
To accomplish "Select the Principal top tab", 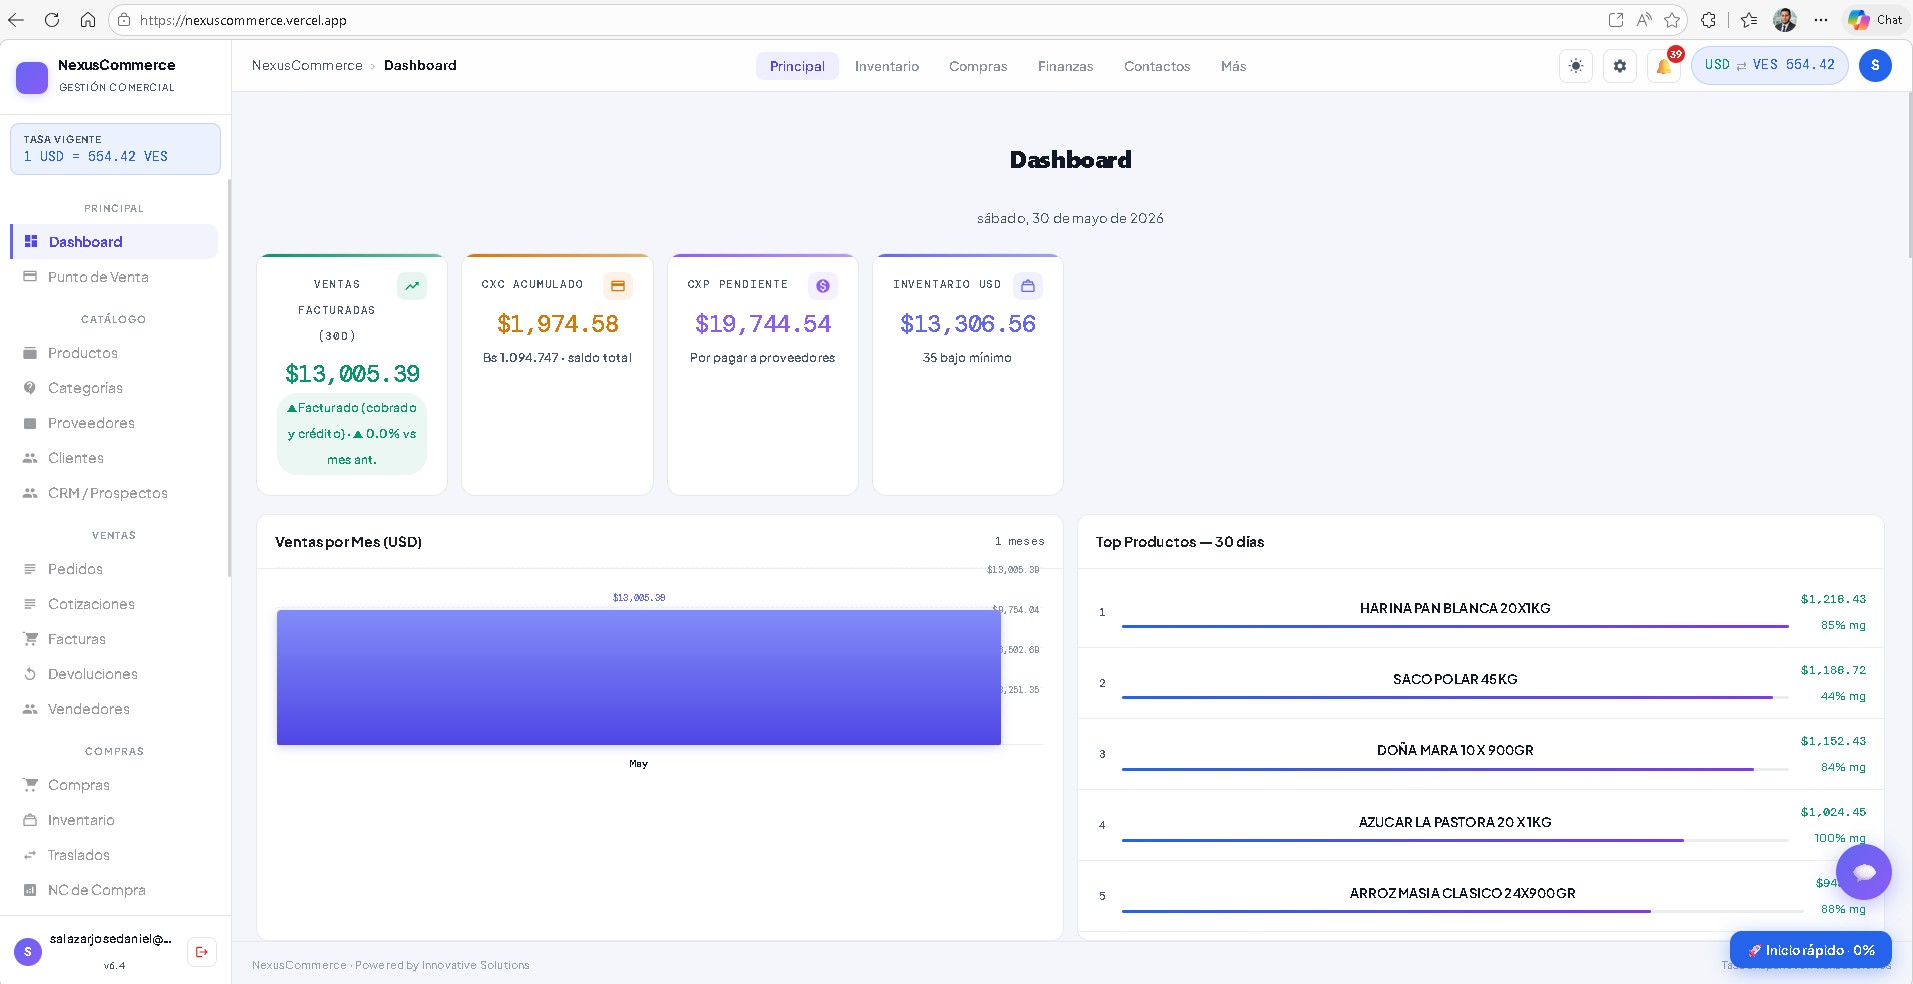I will point(797,66).
